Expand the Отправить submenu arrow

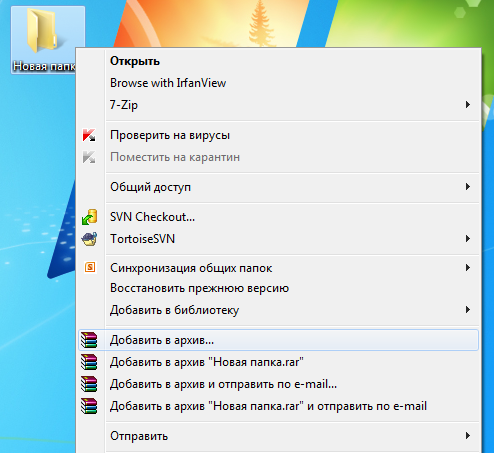click(468, 436)
